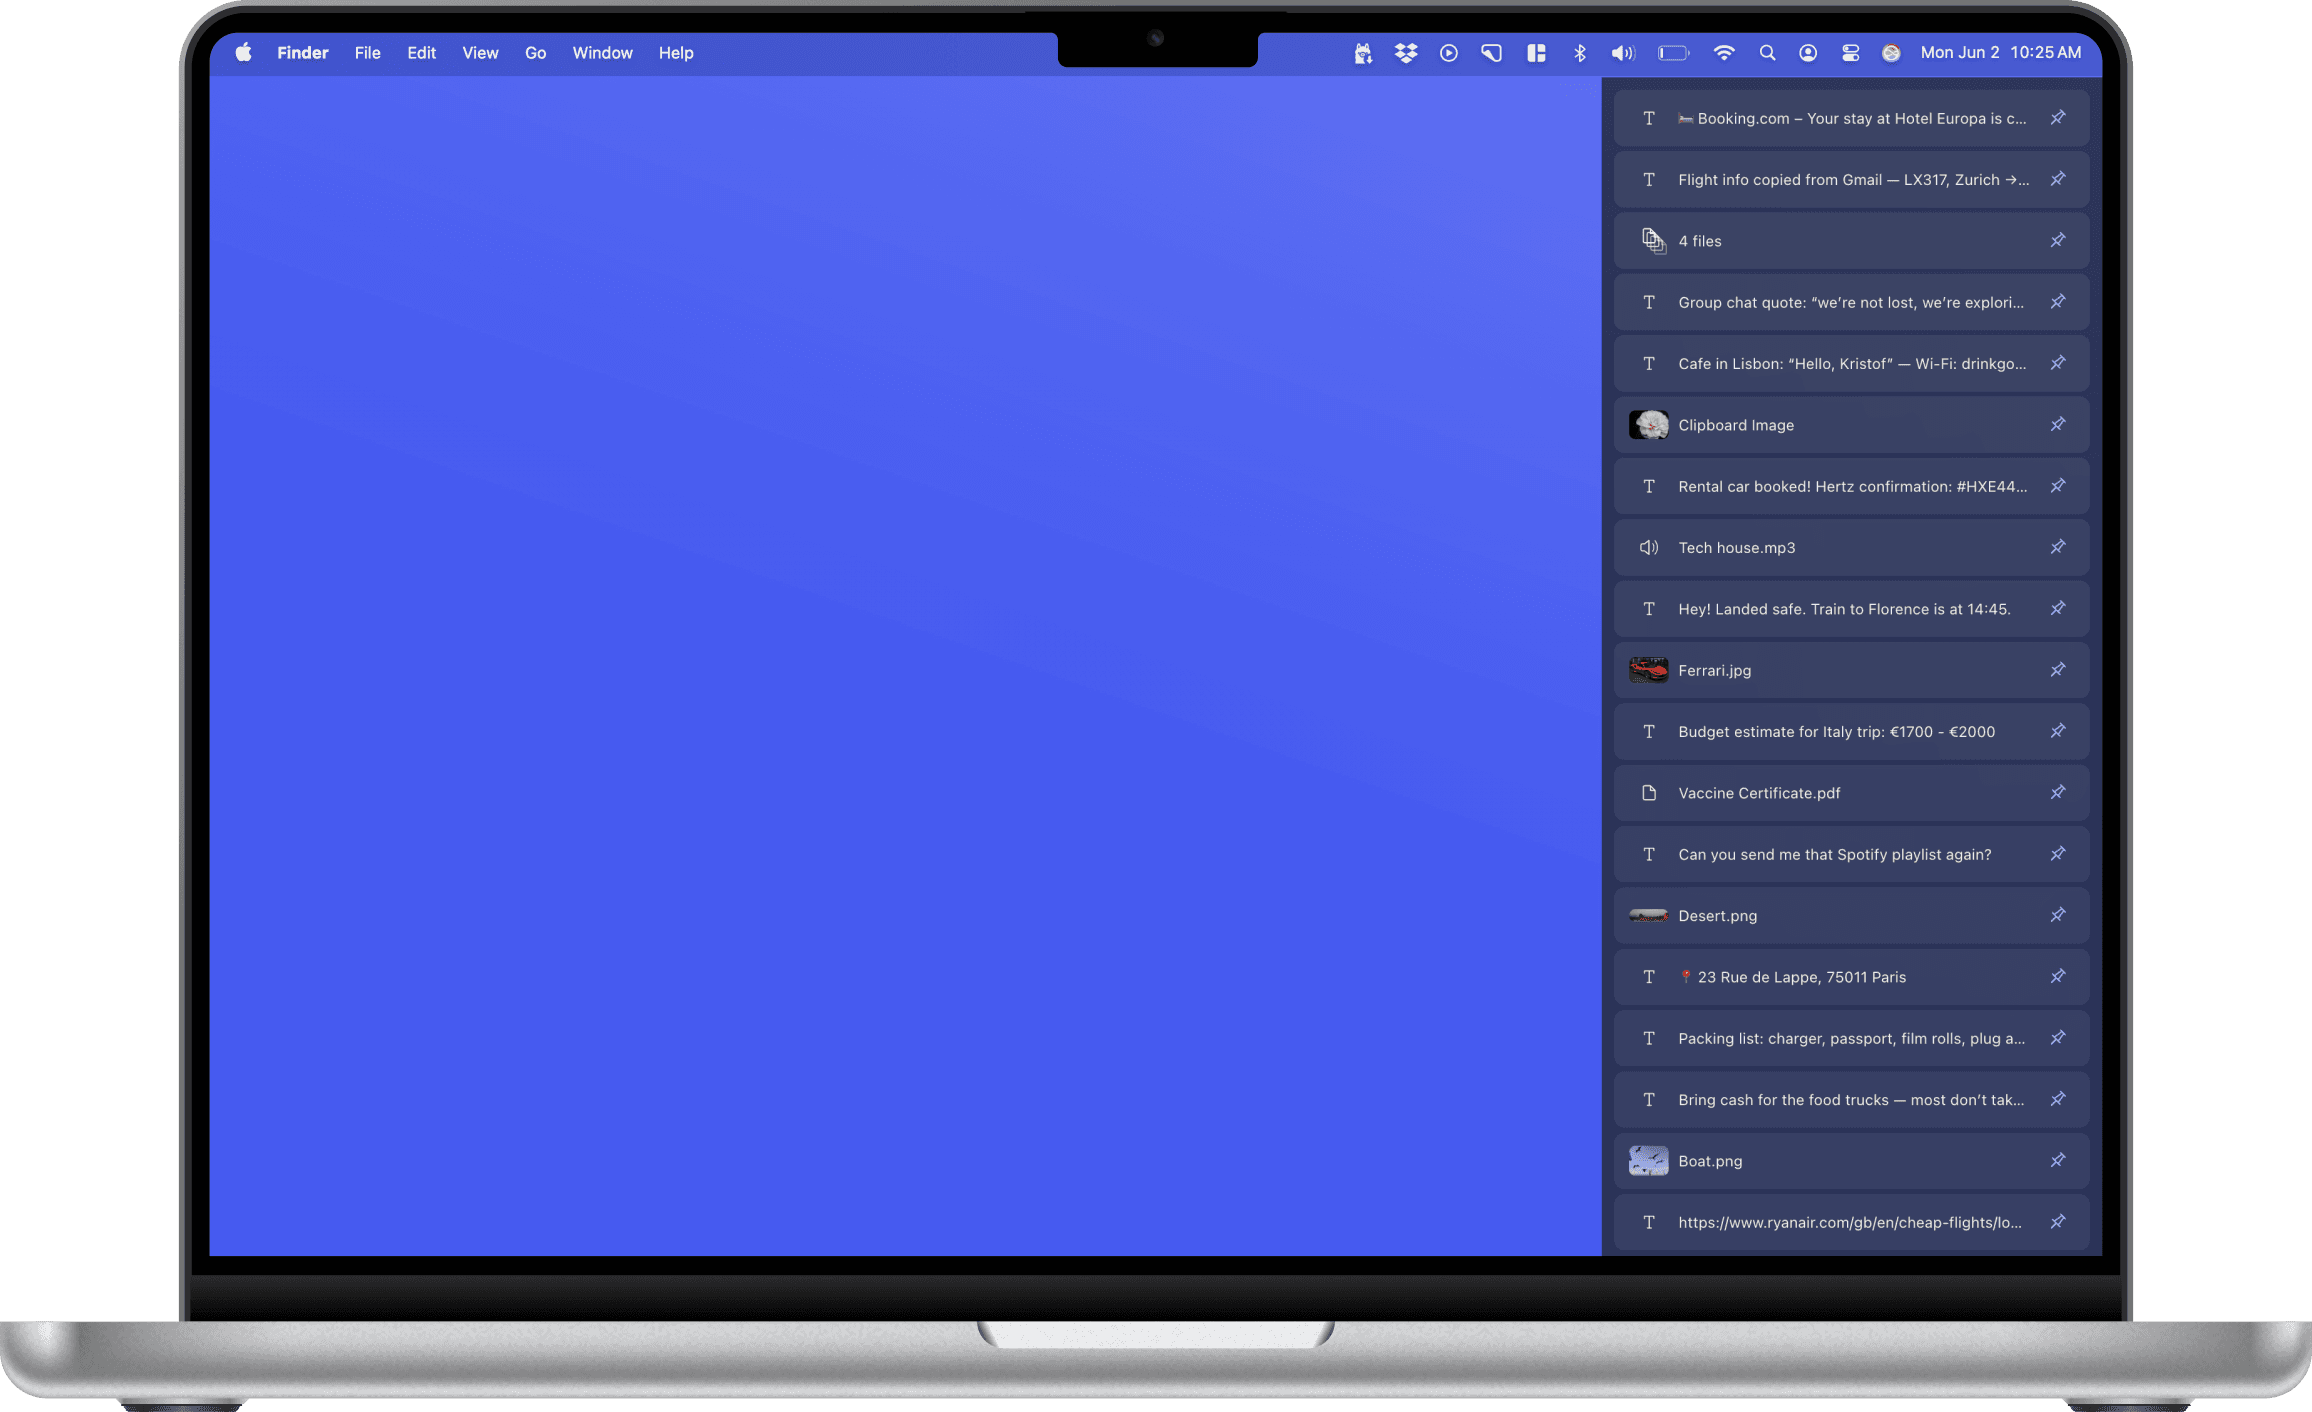The height and width of the screenshot is (1412, 2312).
Task: Select the 23 Rue de Lappe address entry
Action: click(x=1850, y=977)
